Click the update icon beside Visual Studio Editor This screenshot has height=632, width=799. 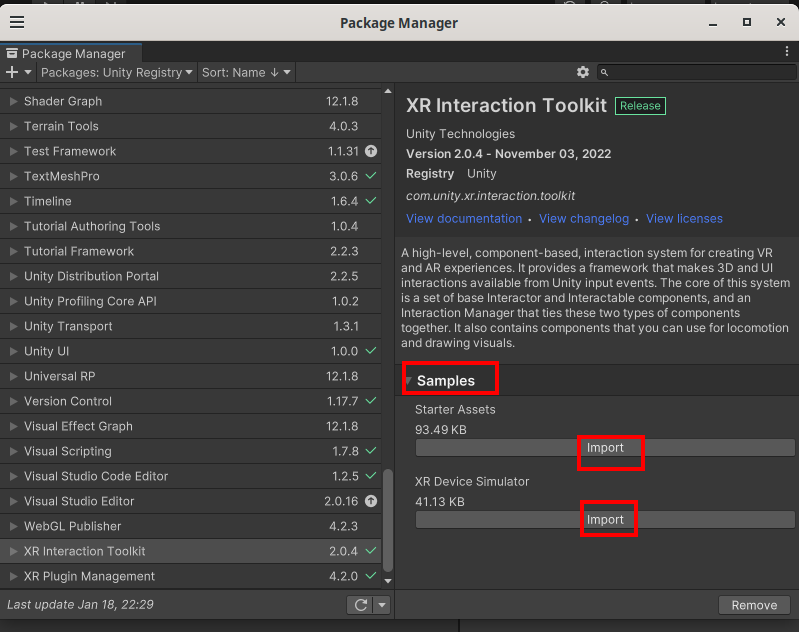point(371,501)
